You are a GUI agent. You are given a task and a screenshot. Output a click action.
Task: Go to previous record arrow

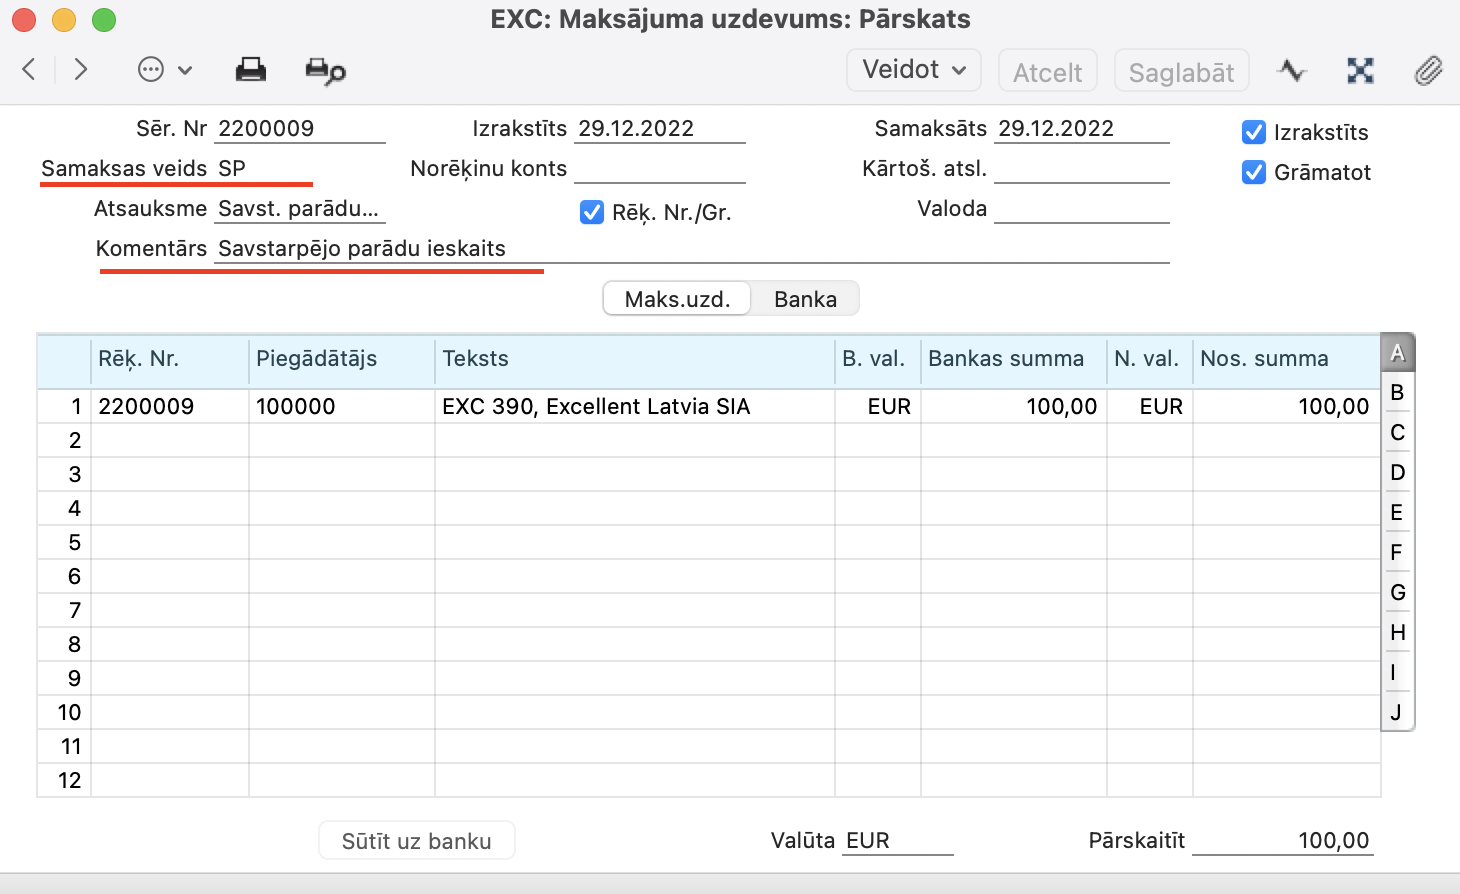coord(29,69)
